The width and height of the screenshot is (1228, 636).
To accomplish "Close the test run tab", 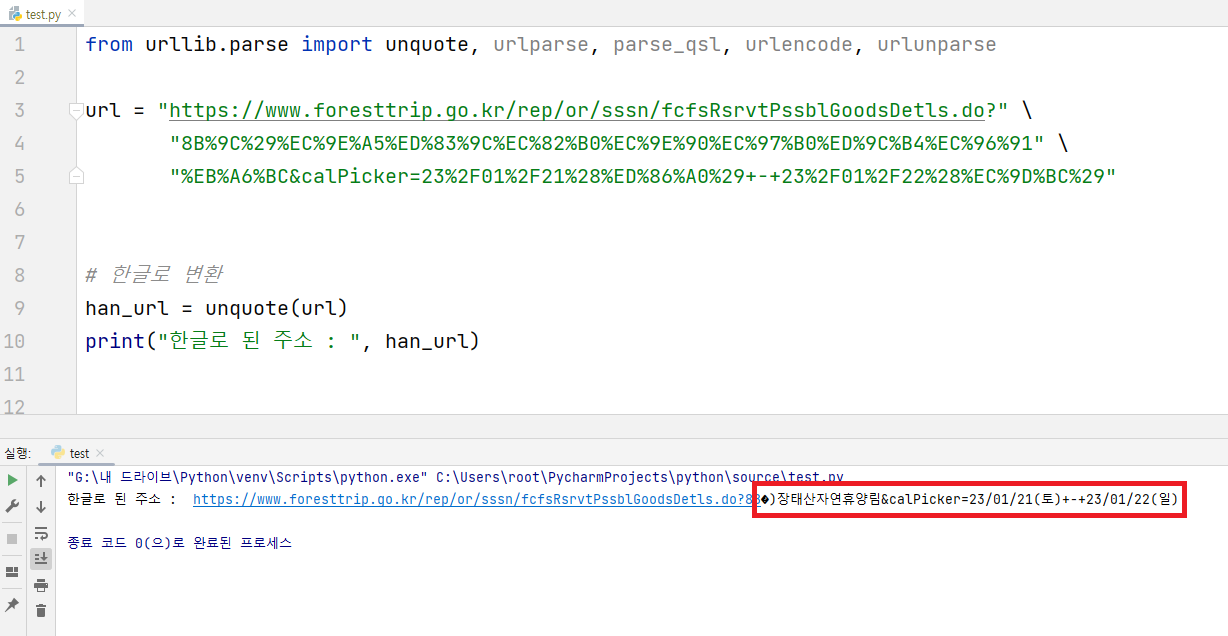I will [x=99, y=454].
